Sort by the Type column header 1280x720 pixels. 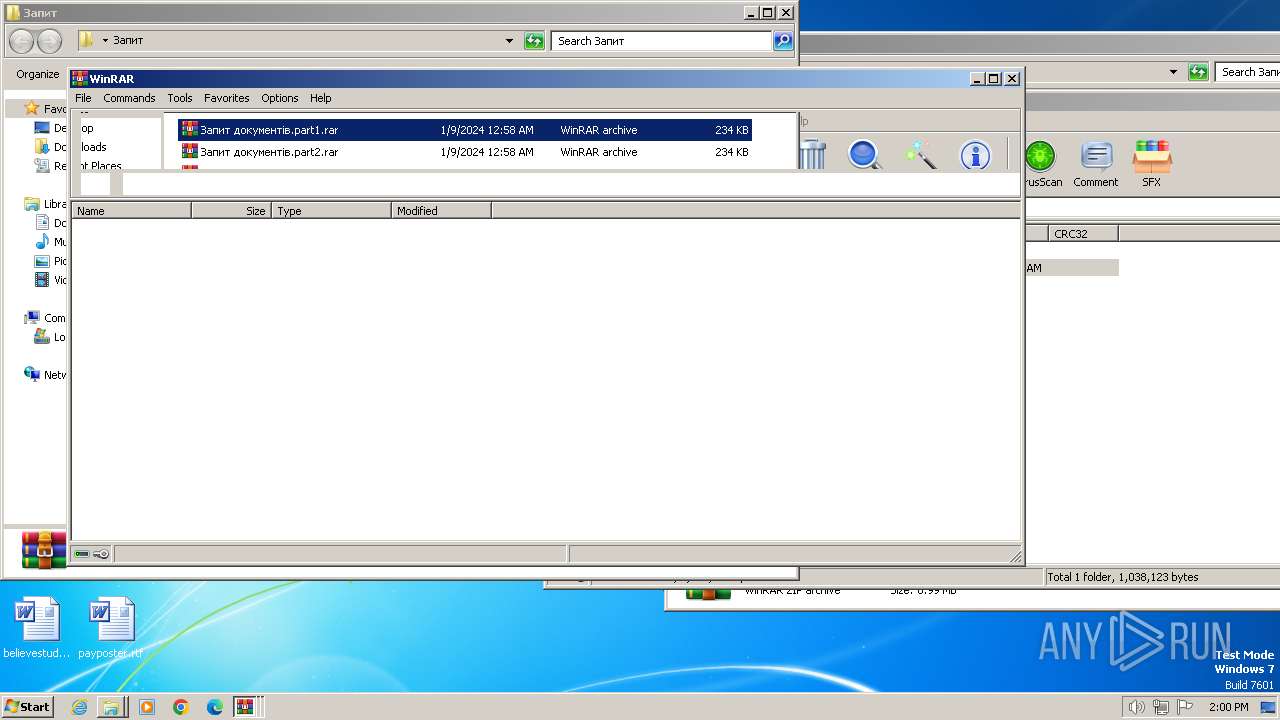(x=331, y=211)
